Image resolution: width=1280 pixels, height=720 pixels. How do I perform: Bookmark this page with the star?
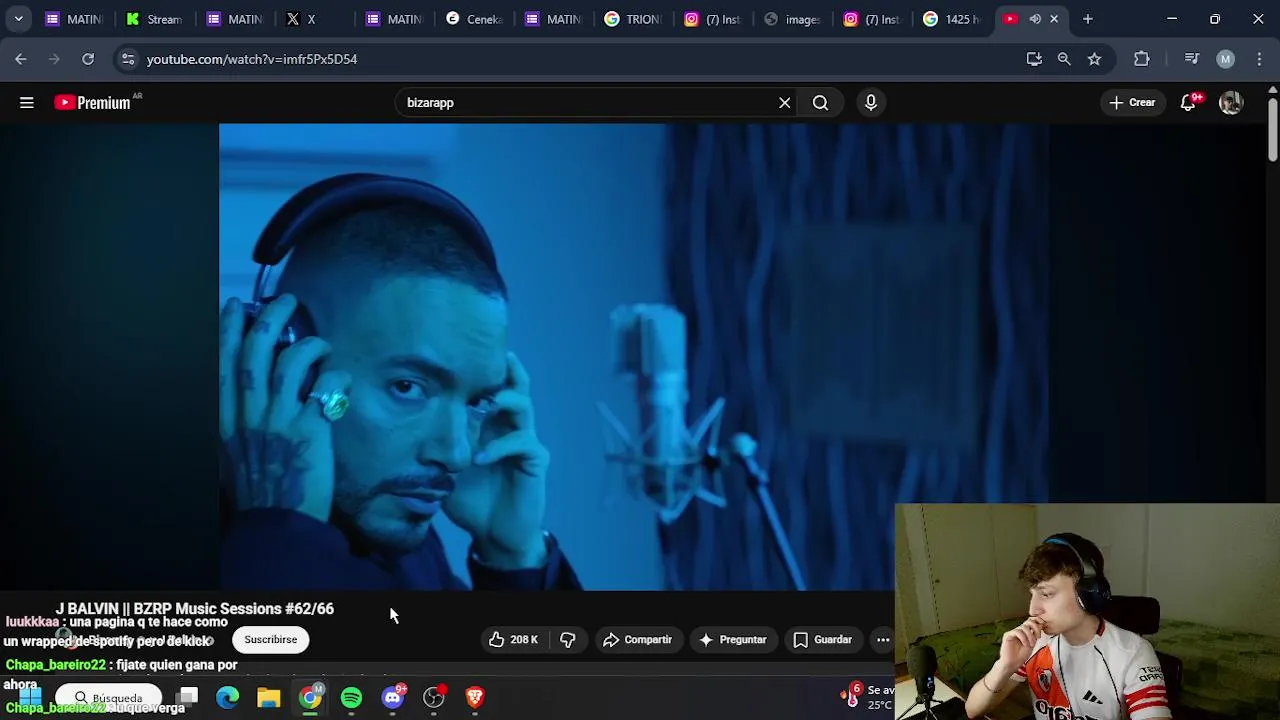[x=1094, y=59]
